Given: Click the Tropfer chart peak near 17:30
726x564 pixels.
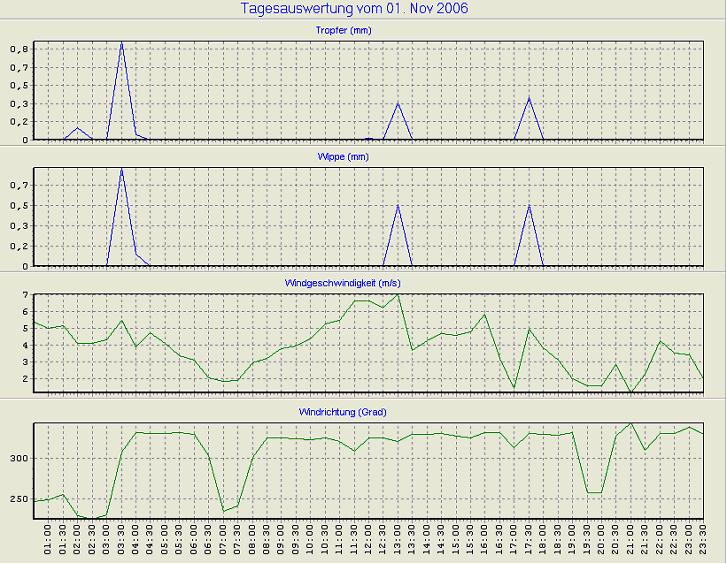Looking at the screenshot, I should [x=529, y=98].
